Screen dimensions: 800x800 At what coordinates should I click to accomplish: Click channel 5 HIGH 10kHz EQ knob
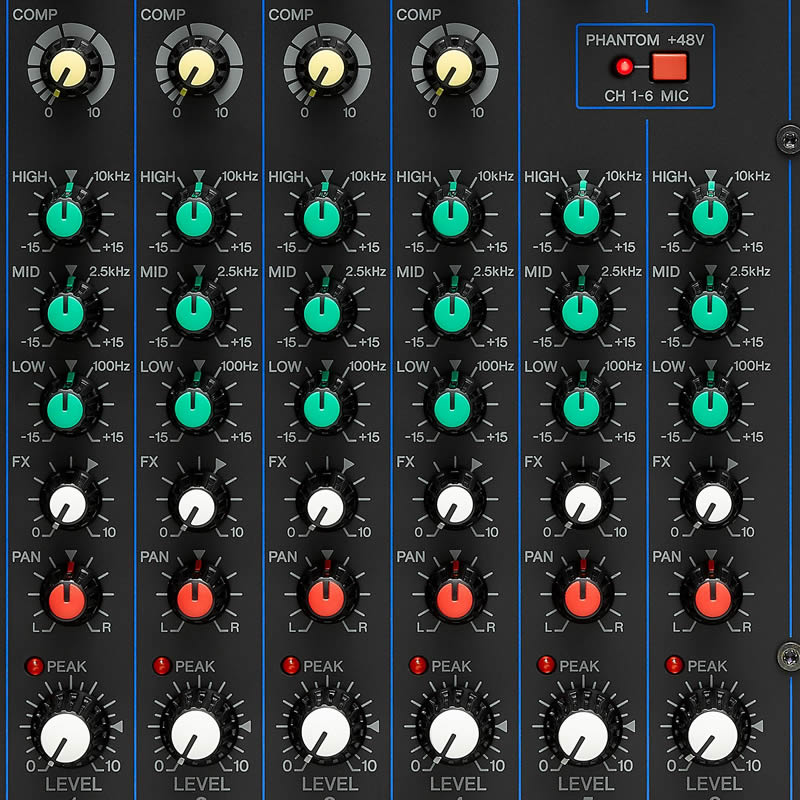pos(581,217)
